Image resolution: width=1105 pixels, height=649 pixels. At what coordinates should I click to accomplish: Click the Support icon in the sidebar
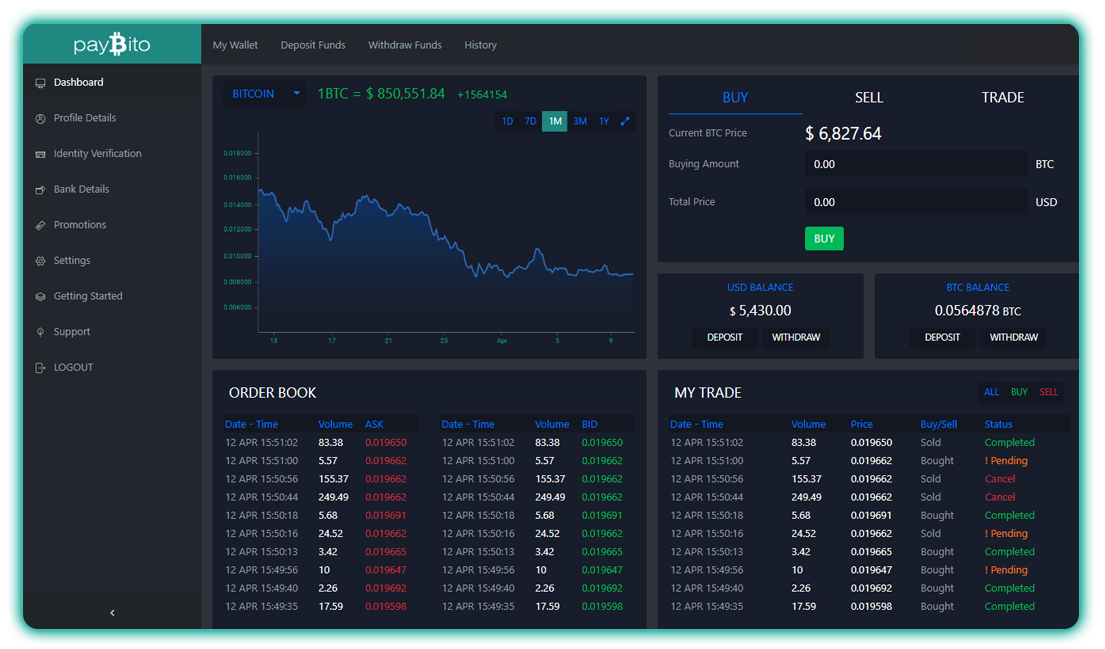tap(40, 331)
